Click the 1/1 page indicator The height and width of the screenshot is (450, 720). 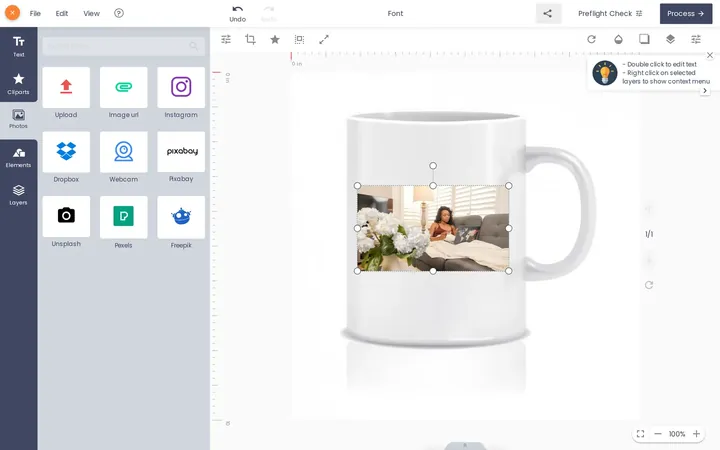coord(649,234)
